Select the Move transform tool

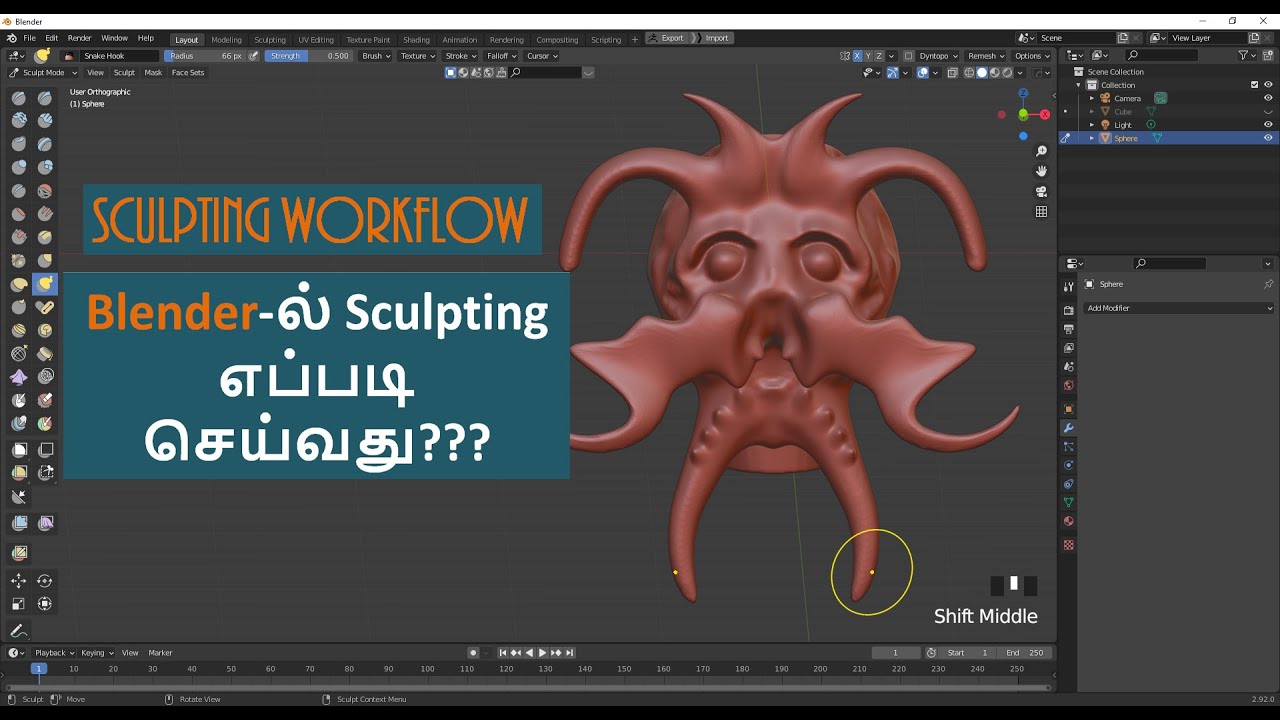[19, 581]
